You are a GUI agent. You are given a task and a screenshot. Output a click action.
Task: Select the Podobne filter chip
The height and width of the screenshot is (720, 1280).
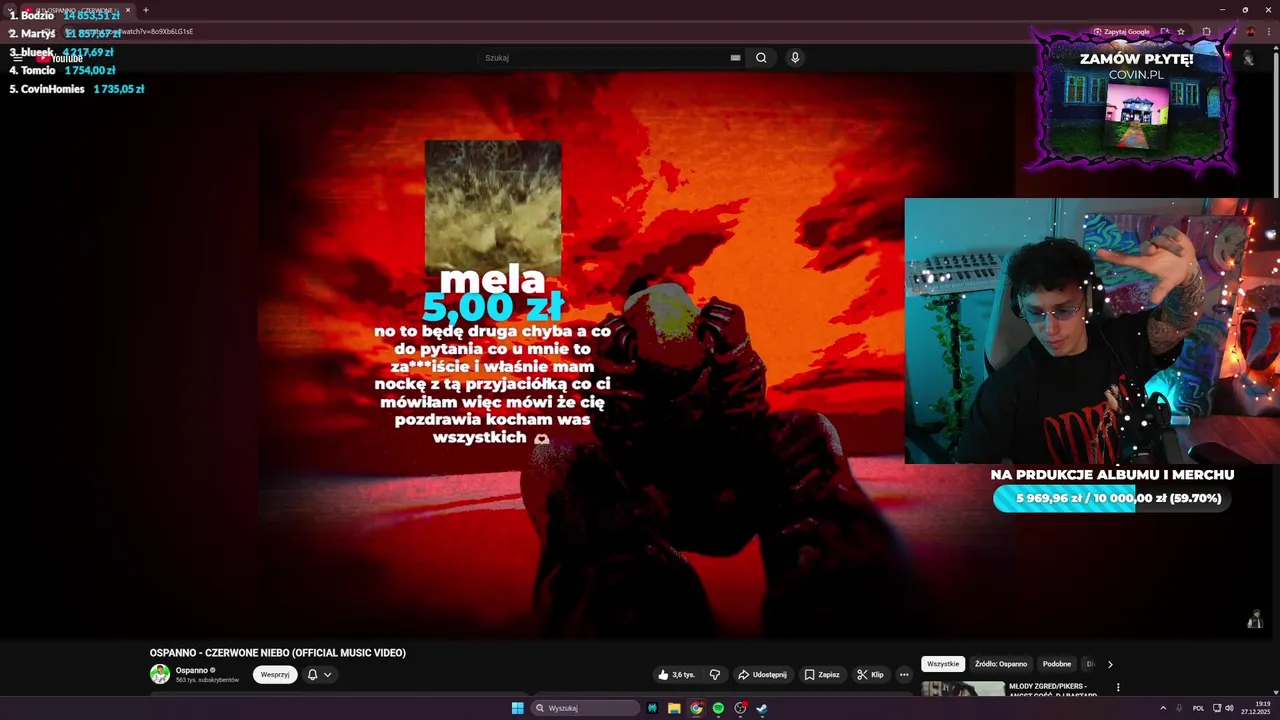pyautogui.click(x=1057, y=664)
